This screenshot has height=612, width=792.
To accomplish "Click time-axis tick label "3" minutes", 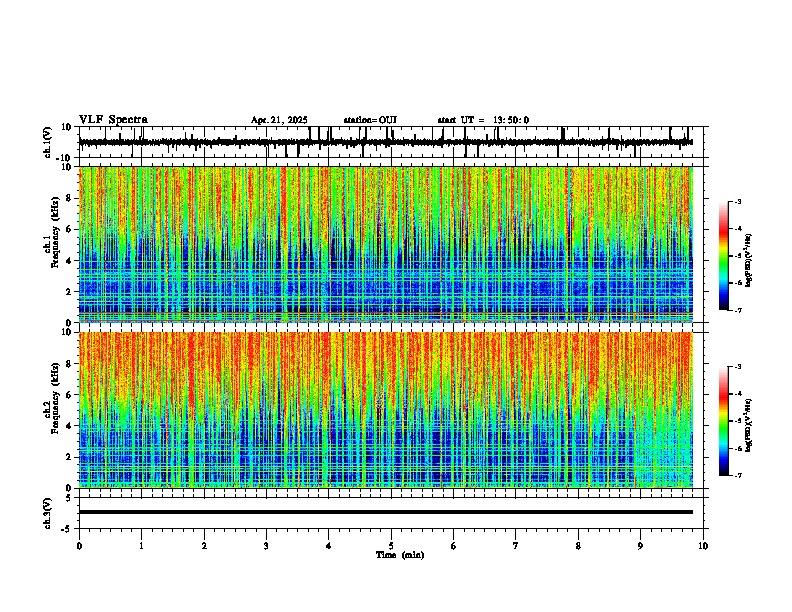I will click(x=266, y=546).
